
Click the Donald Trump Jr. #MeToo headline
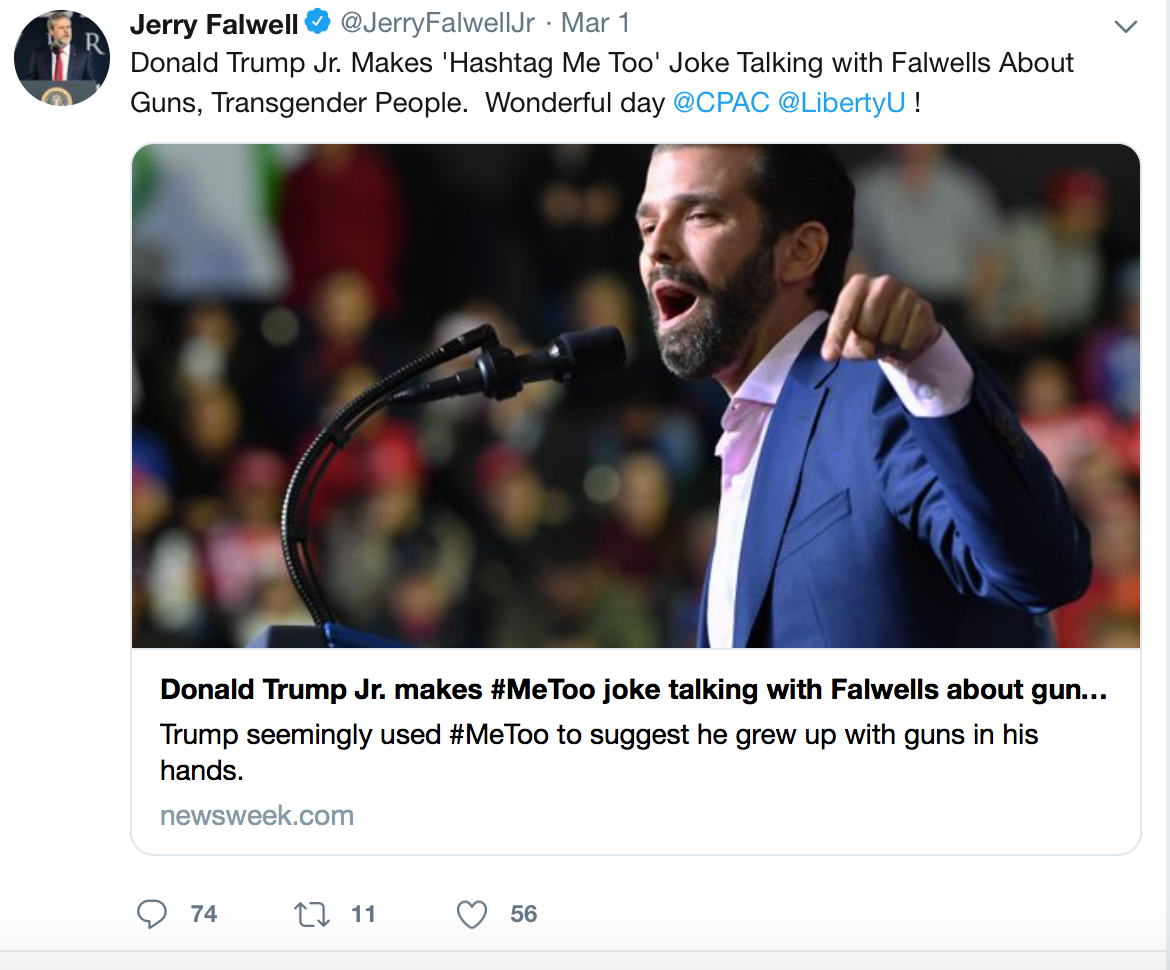634,689
